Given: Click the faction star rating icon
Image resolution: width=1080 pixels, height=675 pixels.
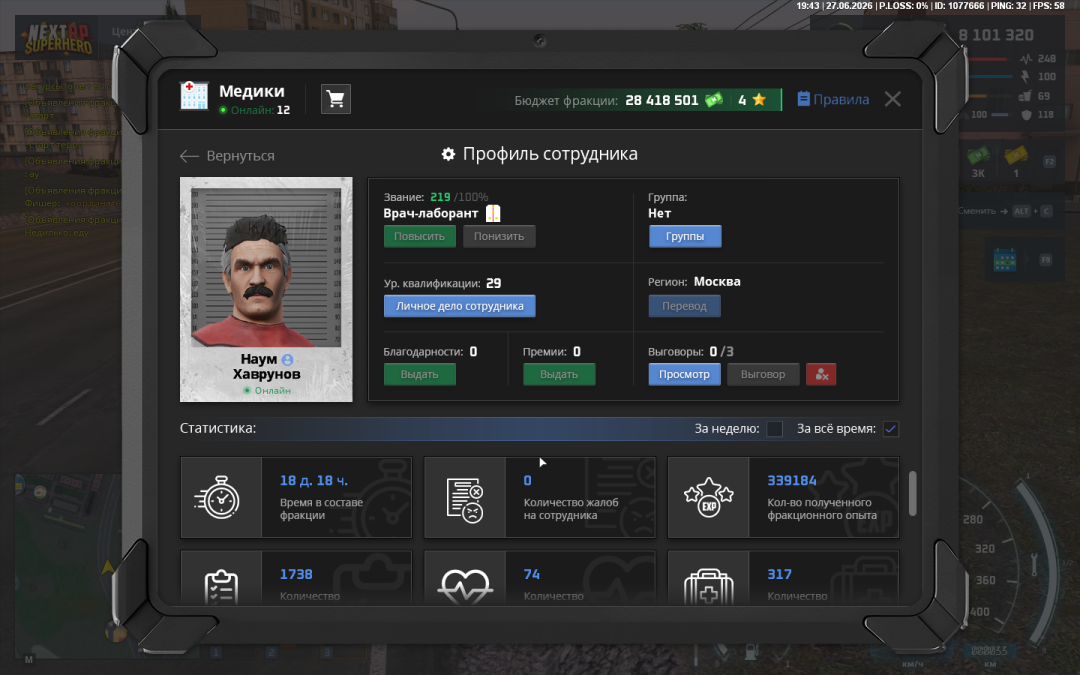Looking at the screenshot, I should (759, 100).
